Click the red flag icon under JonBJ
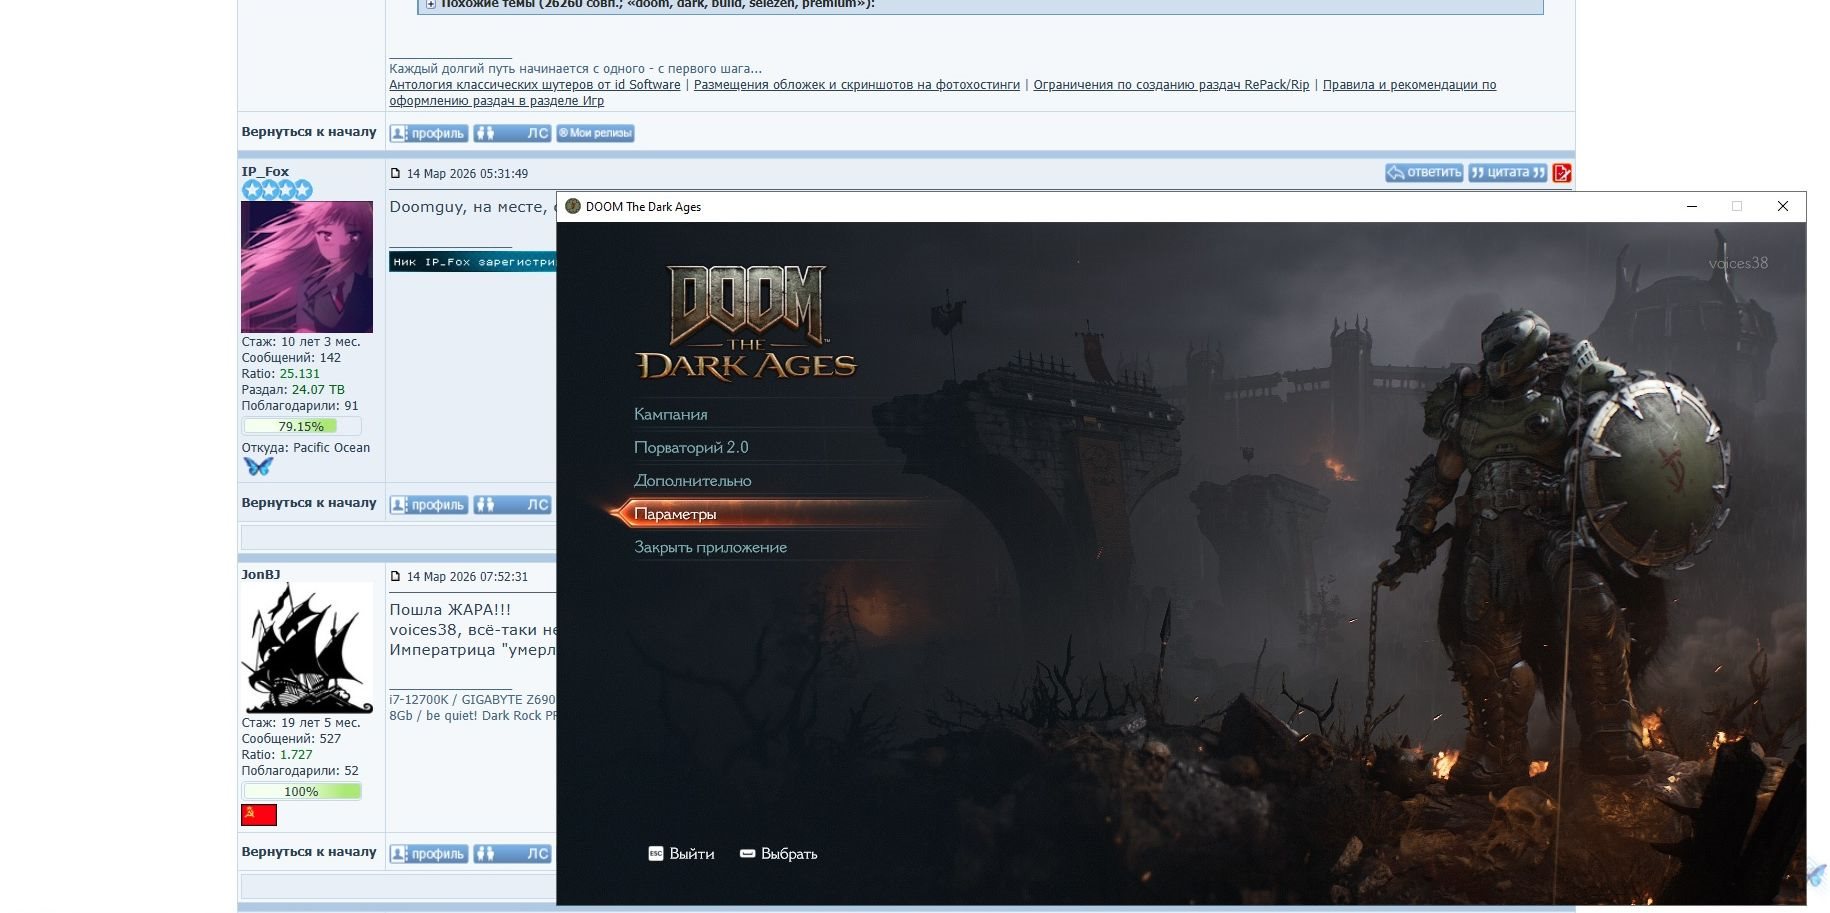Screen dimensions: 1830x913 [259, 815]
